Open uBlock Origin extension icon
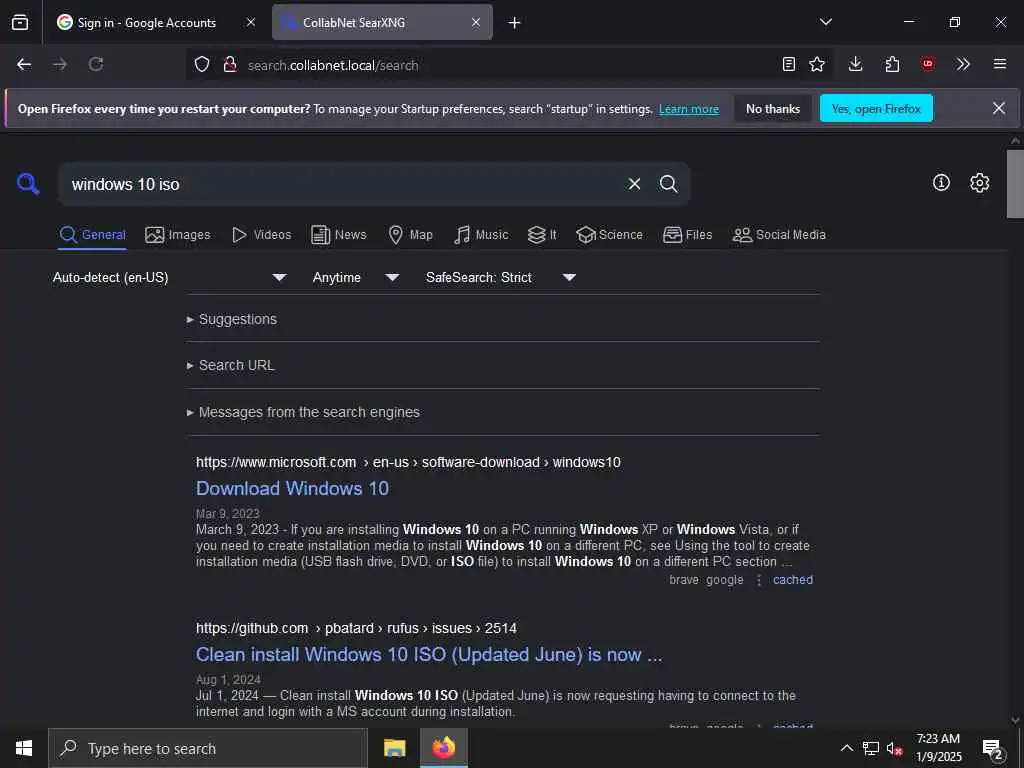This screenshot has height=768, width=1024. [927, 64]
